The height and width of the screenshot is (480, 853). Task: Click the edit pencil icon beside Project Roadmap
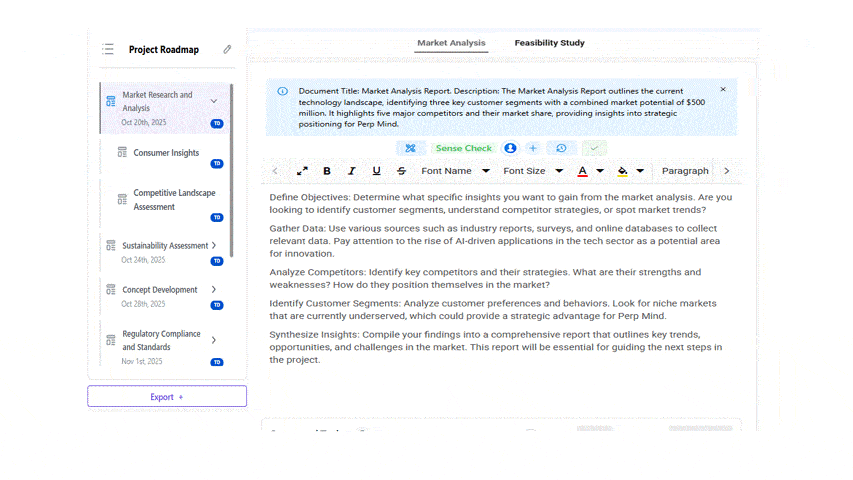pyautogui.click(x=227, y=49)
